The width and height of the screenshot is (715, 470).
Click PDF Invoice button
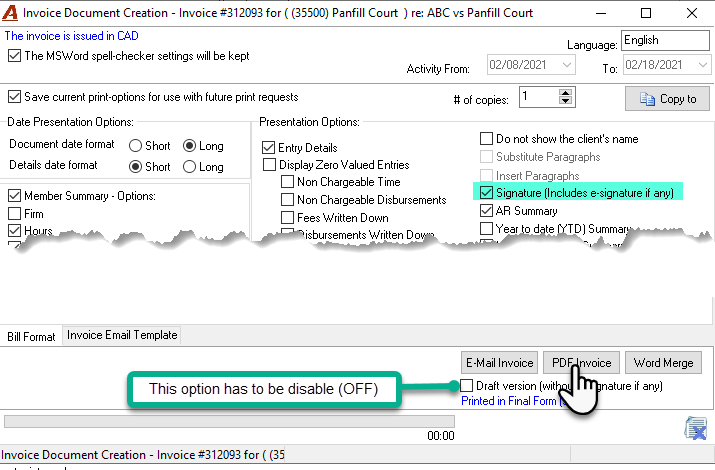point(581,363)
